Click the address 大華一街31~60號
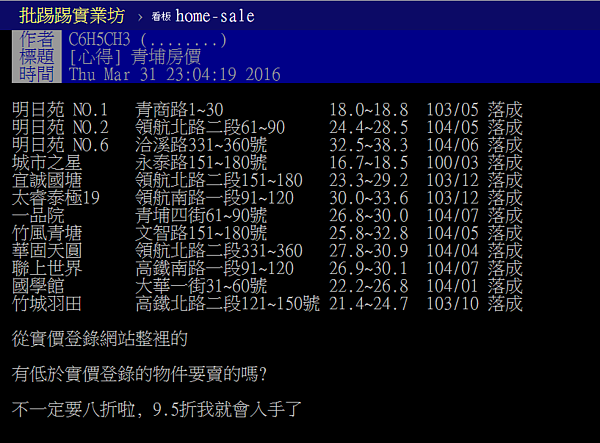 click(201, 286)
